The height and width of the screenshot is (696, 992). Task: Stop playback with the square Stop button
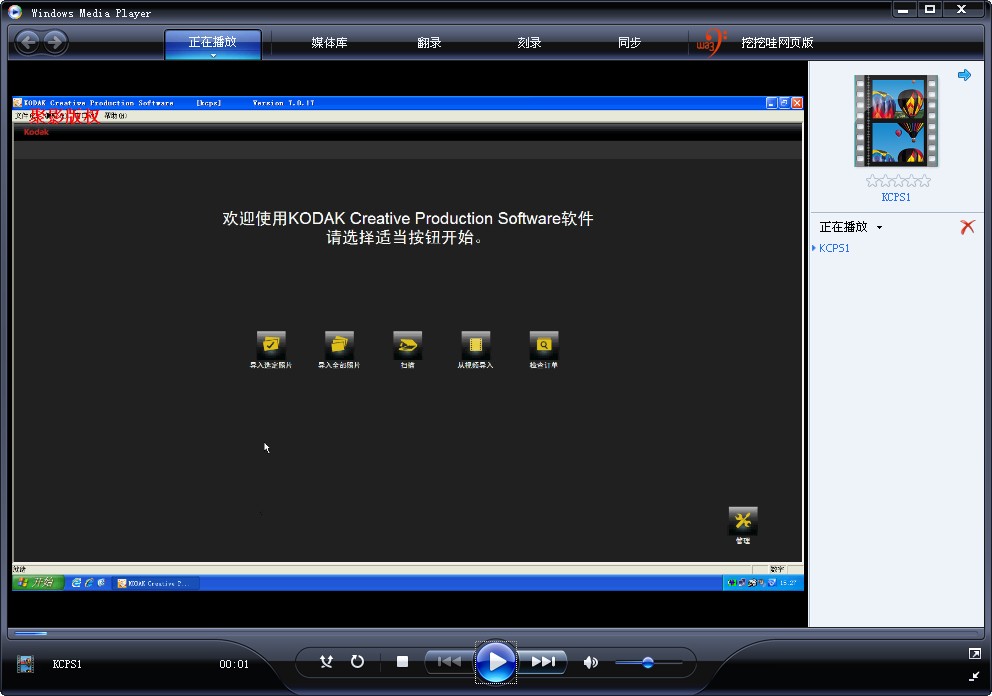(x=402, y=662)
